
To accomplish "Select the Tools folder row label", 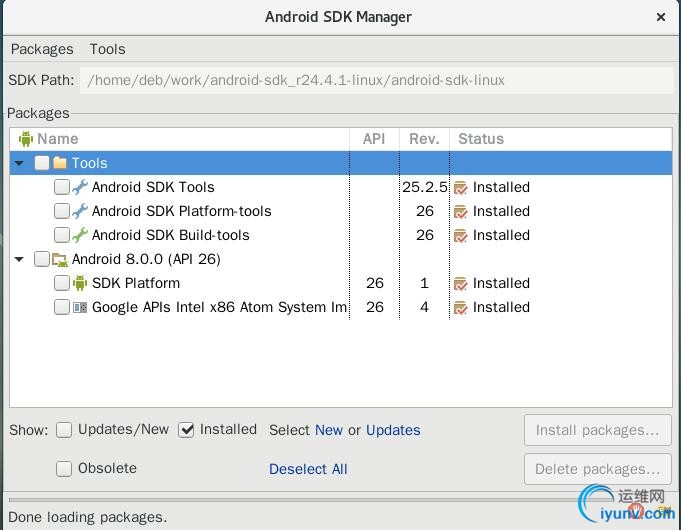I will click(89, 163).
